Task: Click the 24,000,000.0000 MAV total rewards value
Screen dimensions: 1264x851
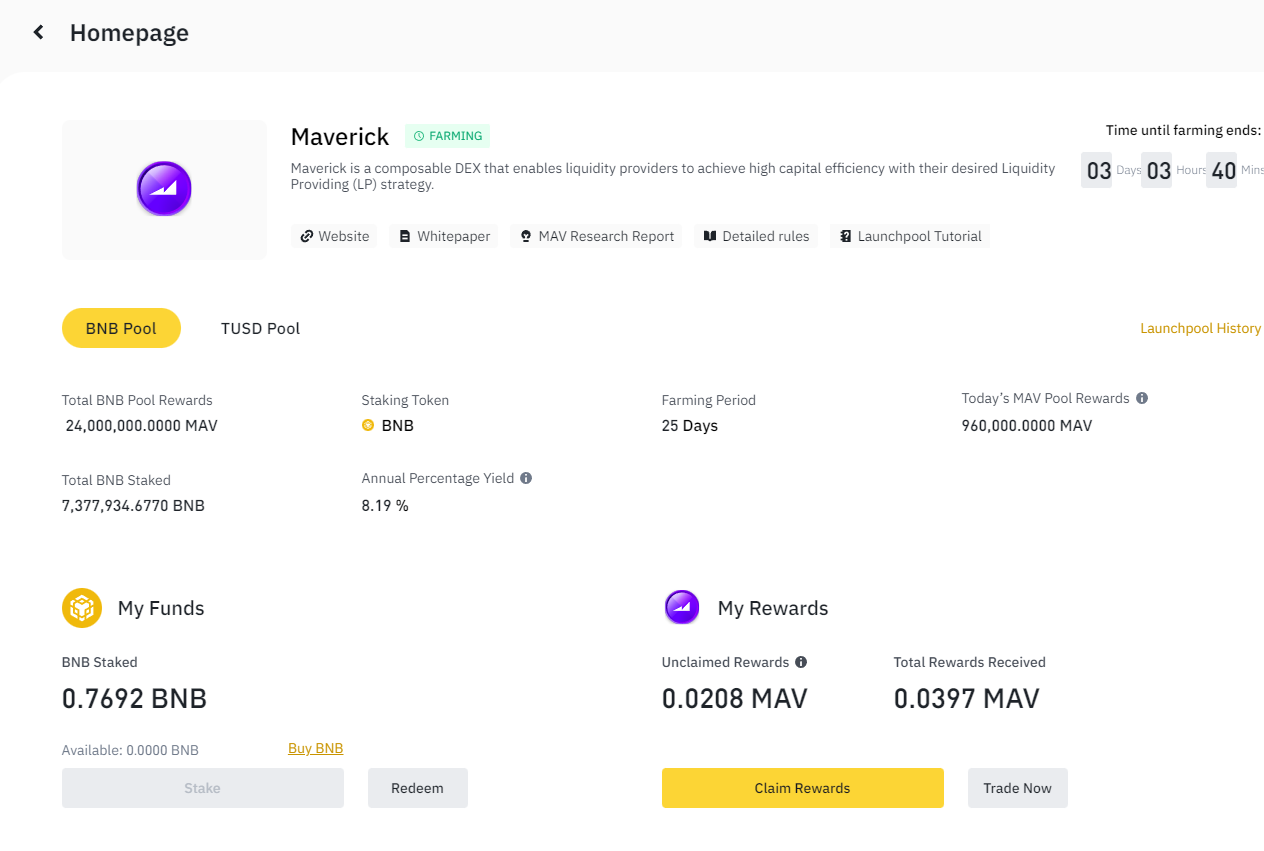Action: (141, 426)
